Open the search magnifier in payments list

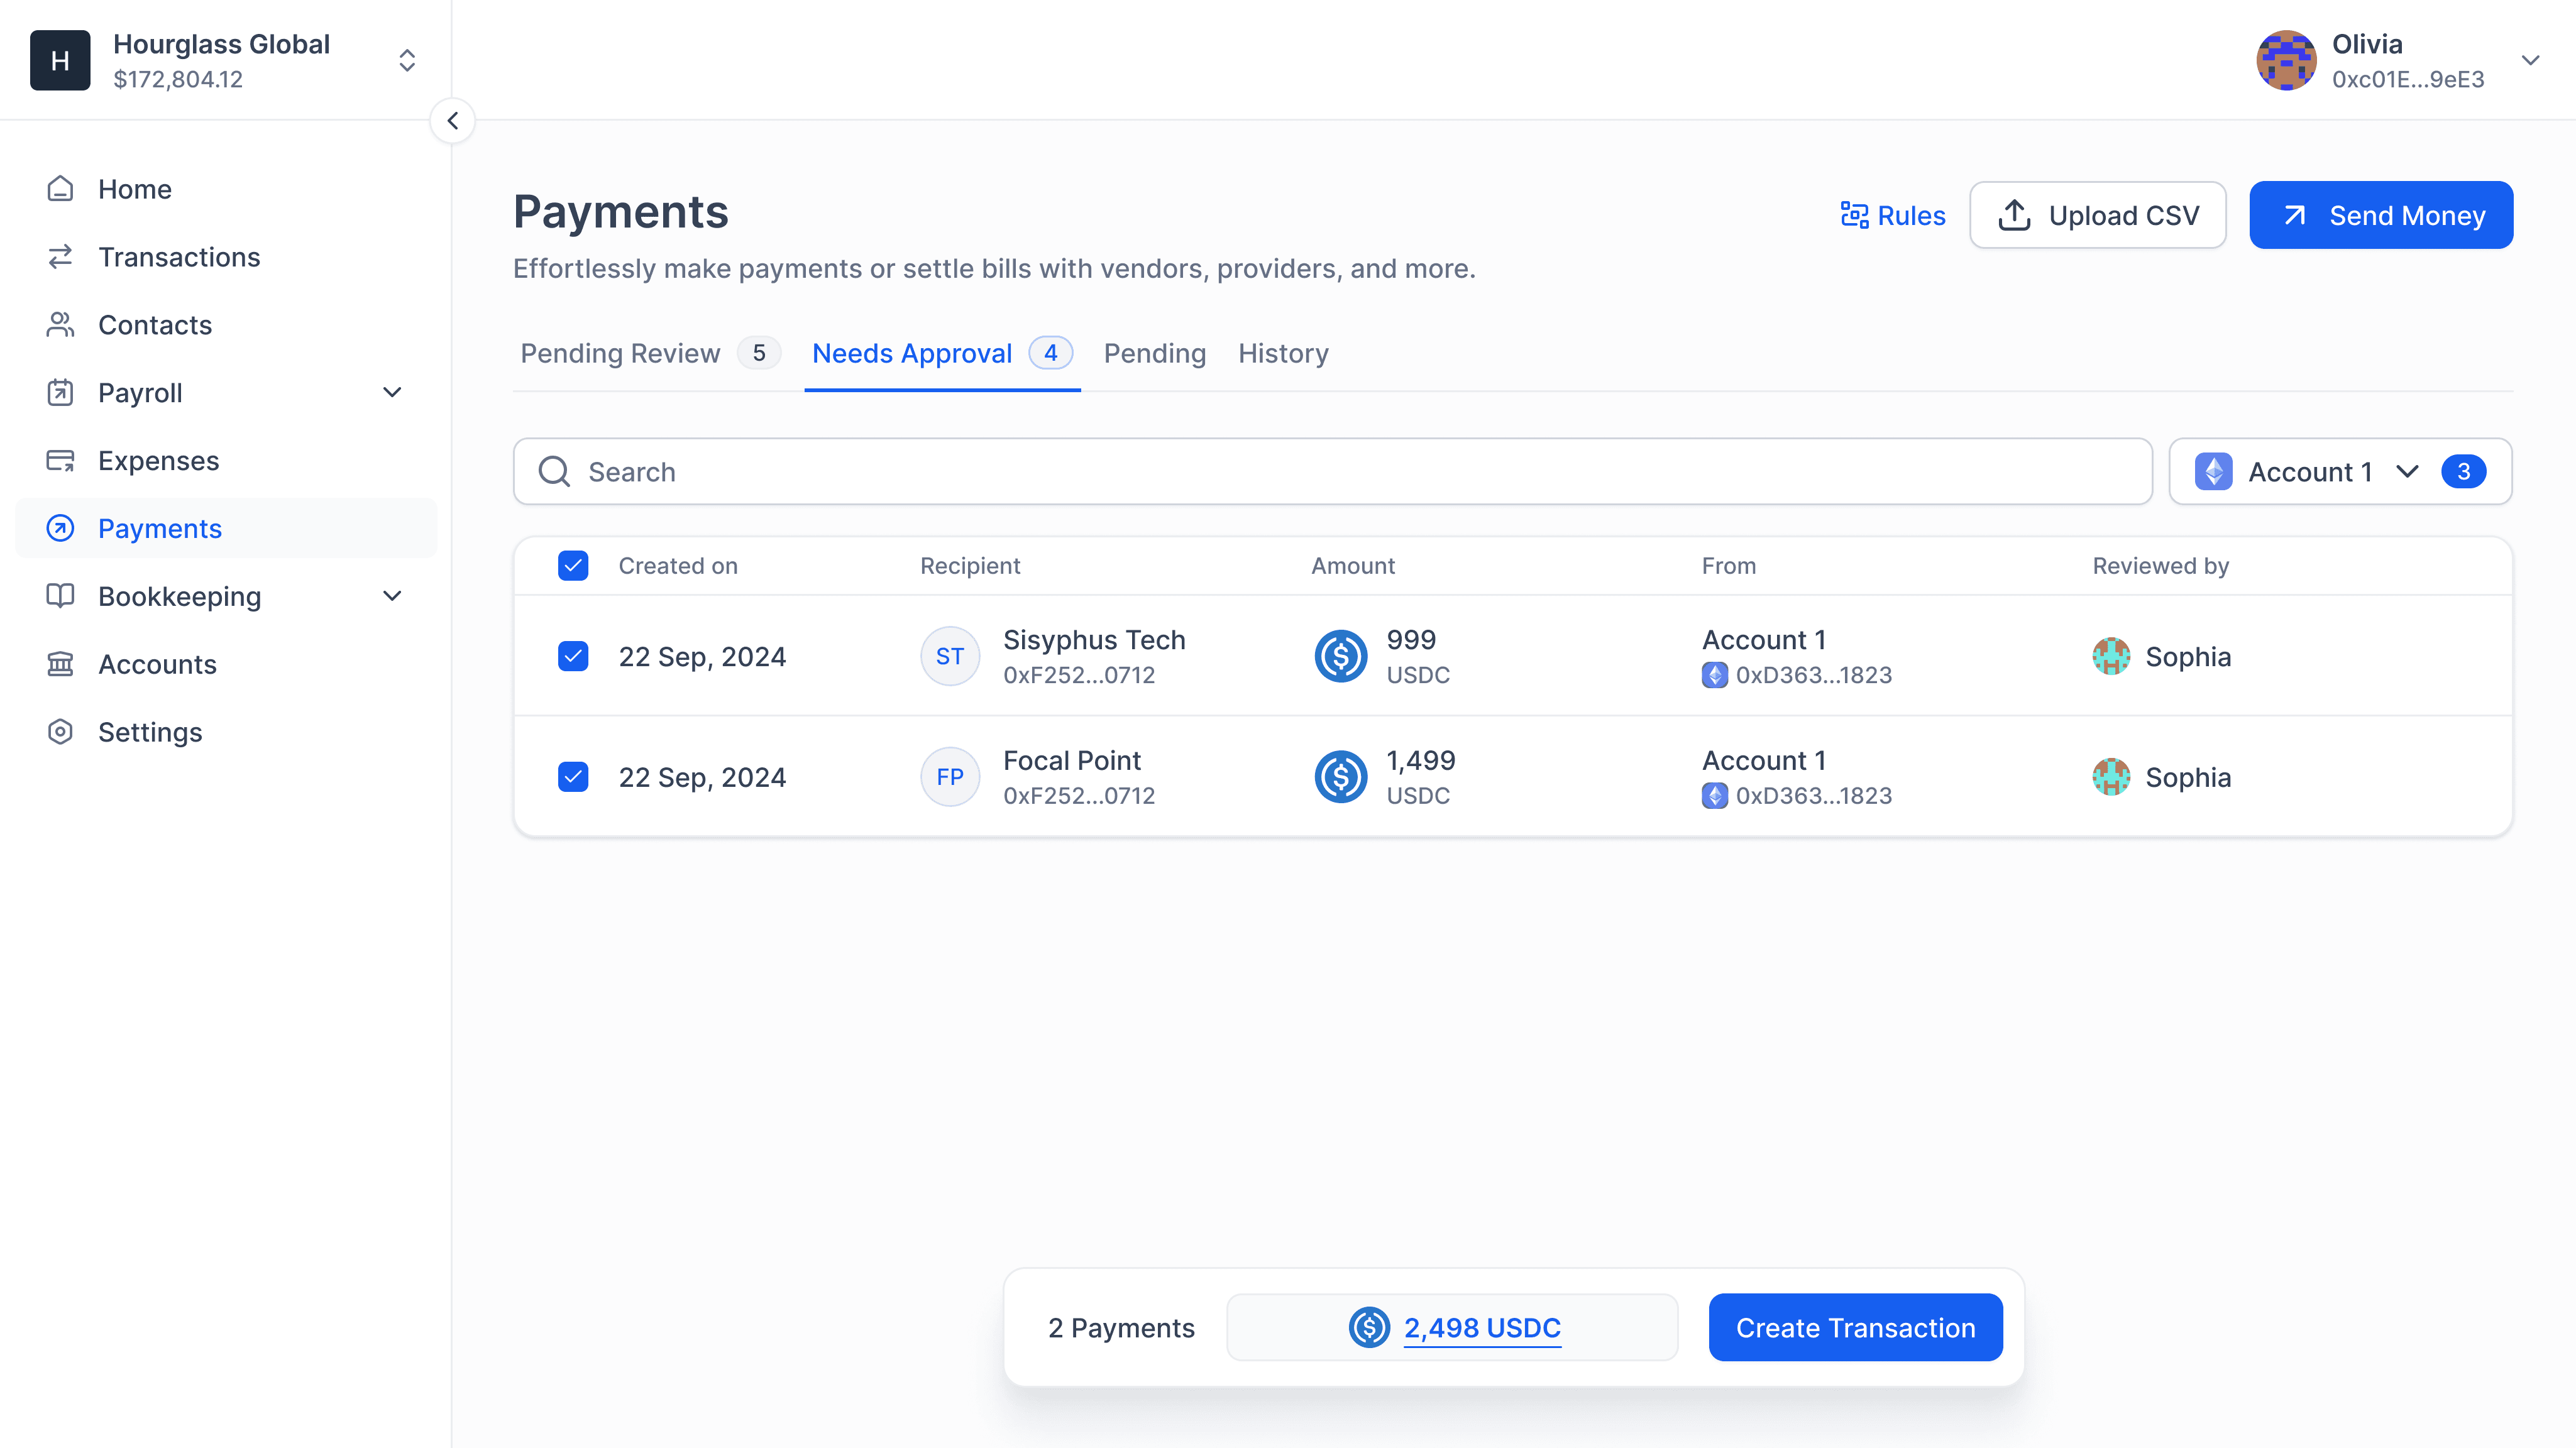click(554, 471)
